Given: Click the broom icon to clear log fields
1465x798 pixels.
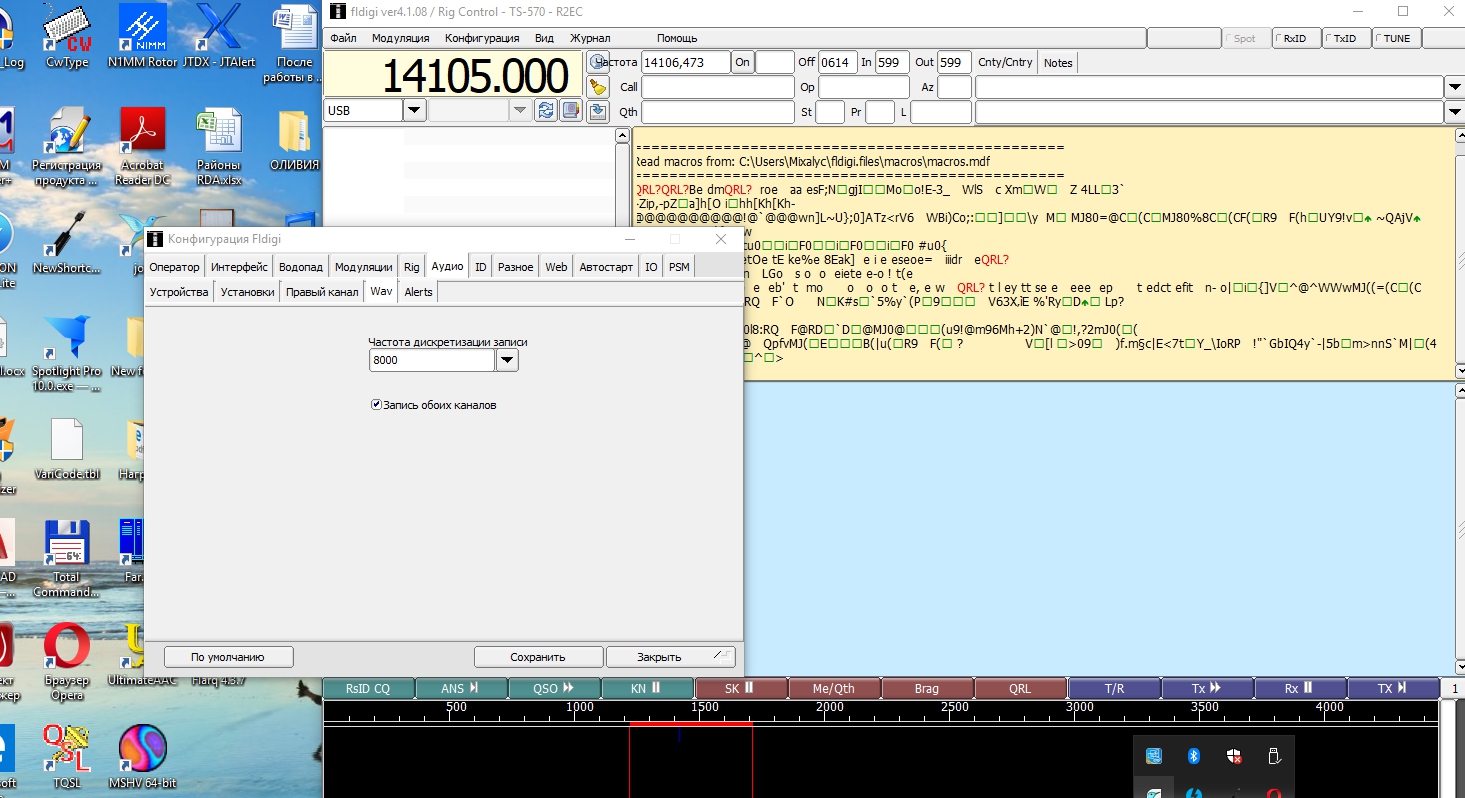Looking at the screenshot, I should coord(598,87).
